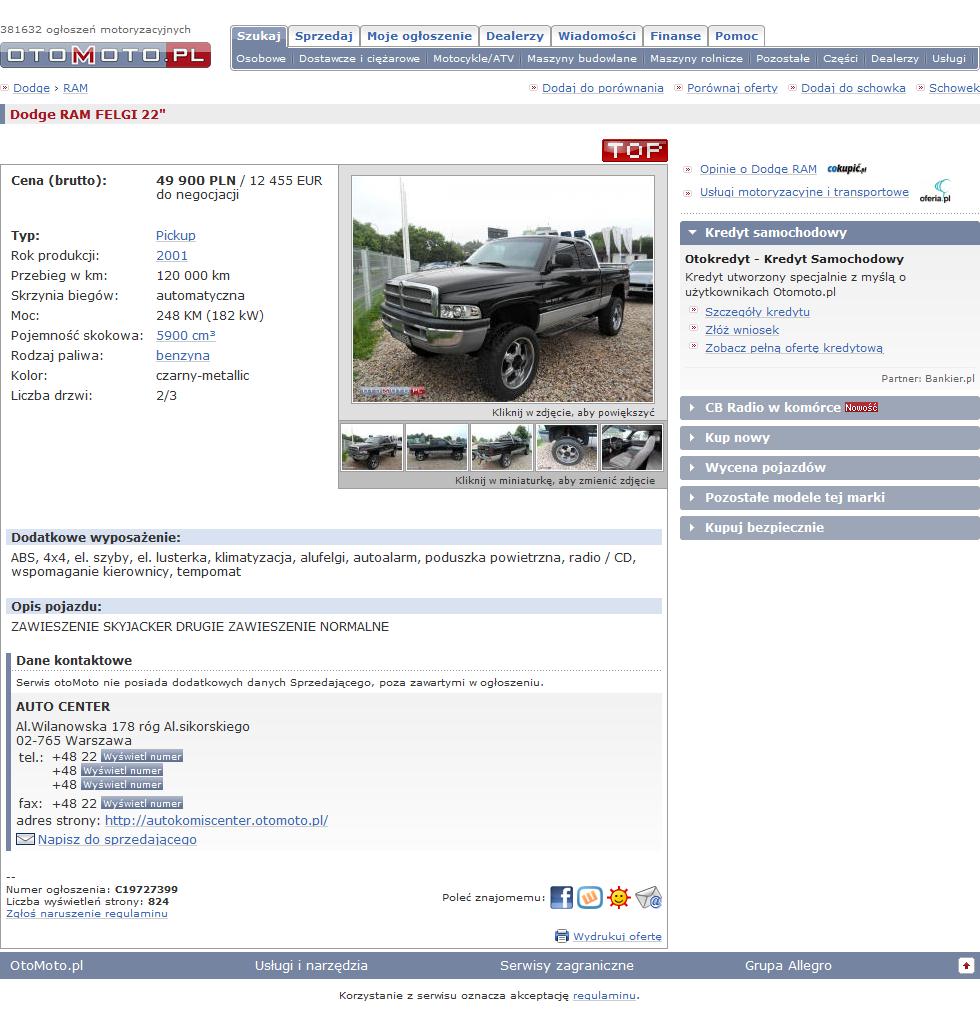
Task: Go to the Moje ogłoszenie tab
Action: coord(419,36)
